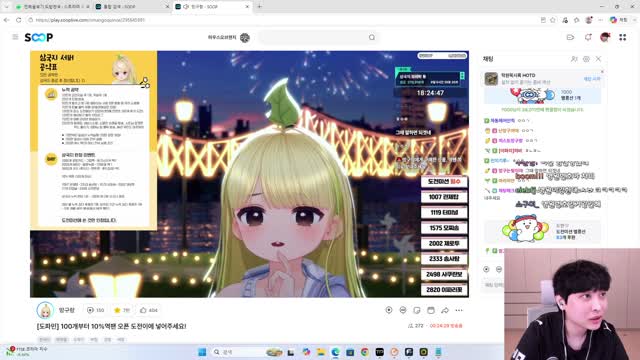Screen dimensions: 640x360
Task: Open Microsoft Edge from taskbar
Action: tap(335, 352)
